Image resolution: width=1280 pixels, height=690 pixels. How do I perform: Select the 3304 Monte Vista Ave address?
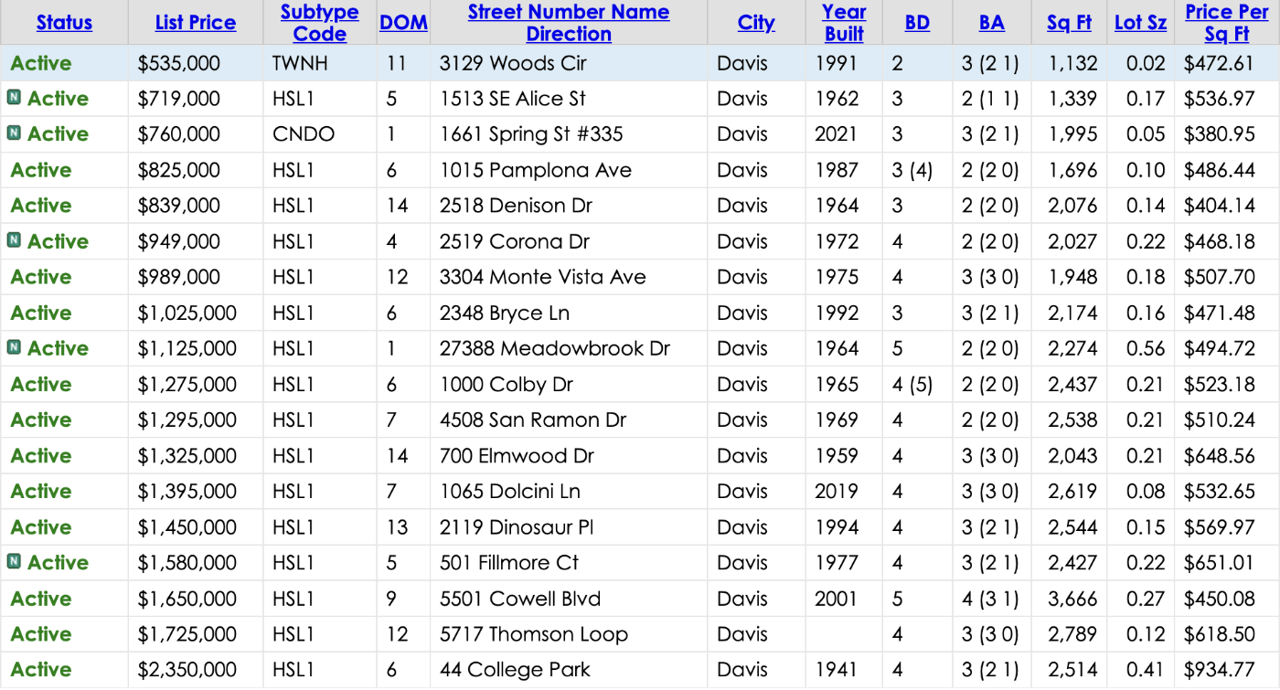pos(543,277)
